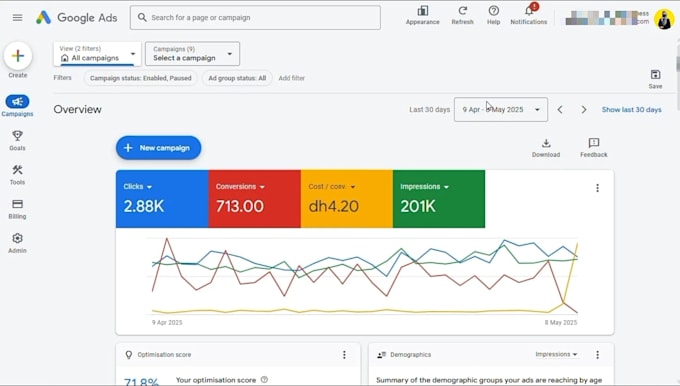The height and width of the screenshot is (386, 680).
Task: Change the Cost / conv. metric dropdown
Action: coord(332,186)
